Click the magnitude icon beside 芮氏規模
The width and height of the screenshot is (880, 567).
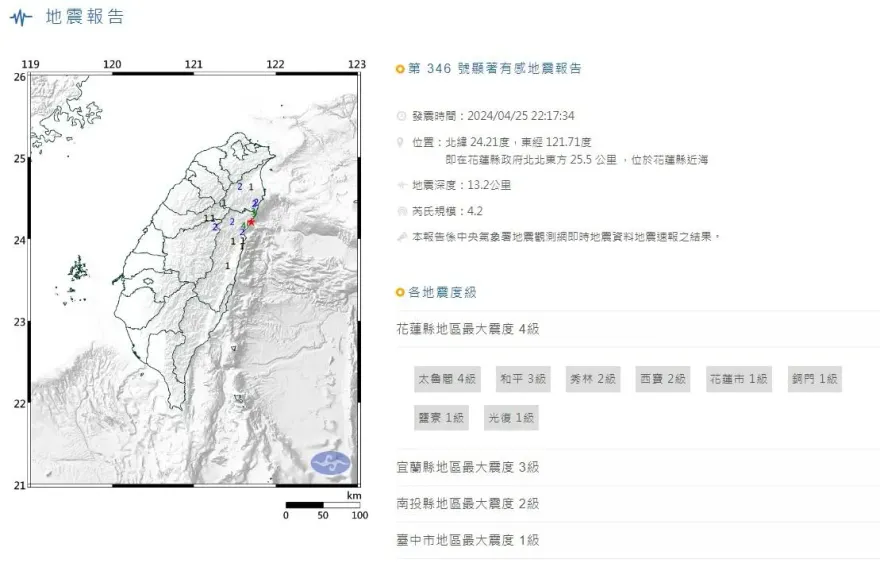pyautogui.click(x=402, y=211)
